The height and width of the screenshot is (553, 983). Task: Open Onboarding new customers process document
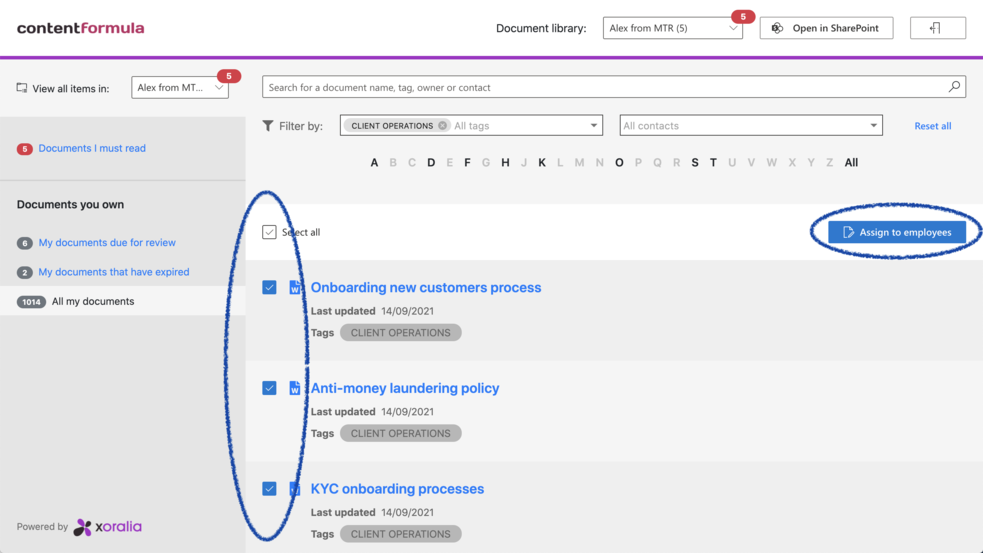426,288
